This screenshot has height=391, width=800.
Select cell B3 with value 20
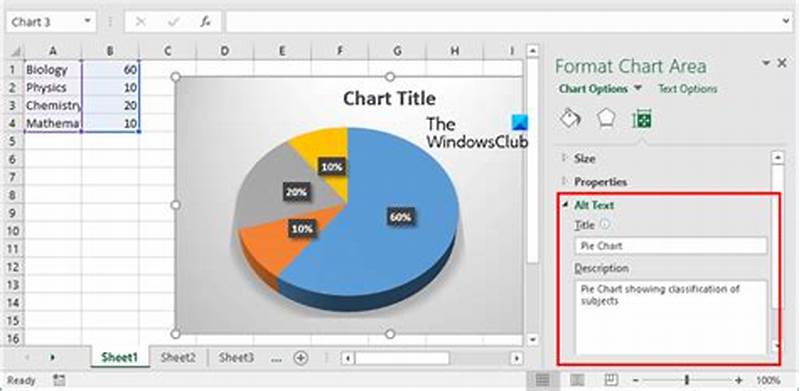tap(110, 105)
